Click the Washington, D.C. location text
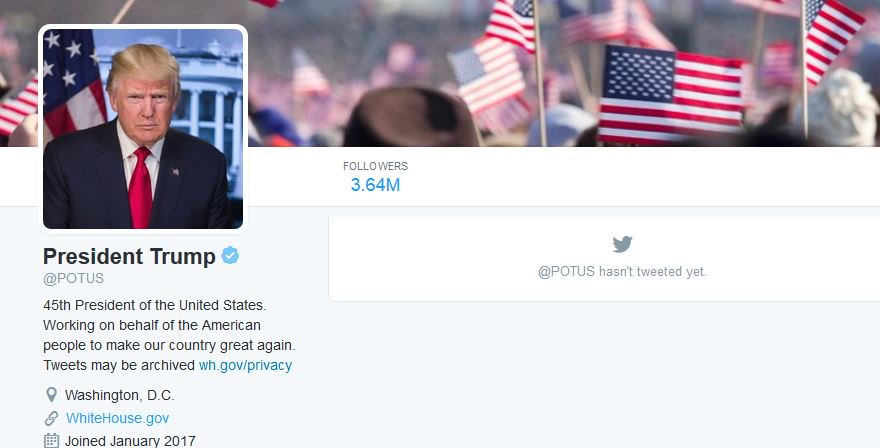 pos(120,395)
